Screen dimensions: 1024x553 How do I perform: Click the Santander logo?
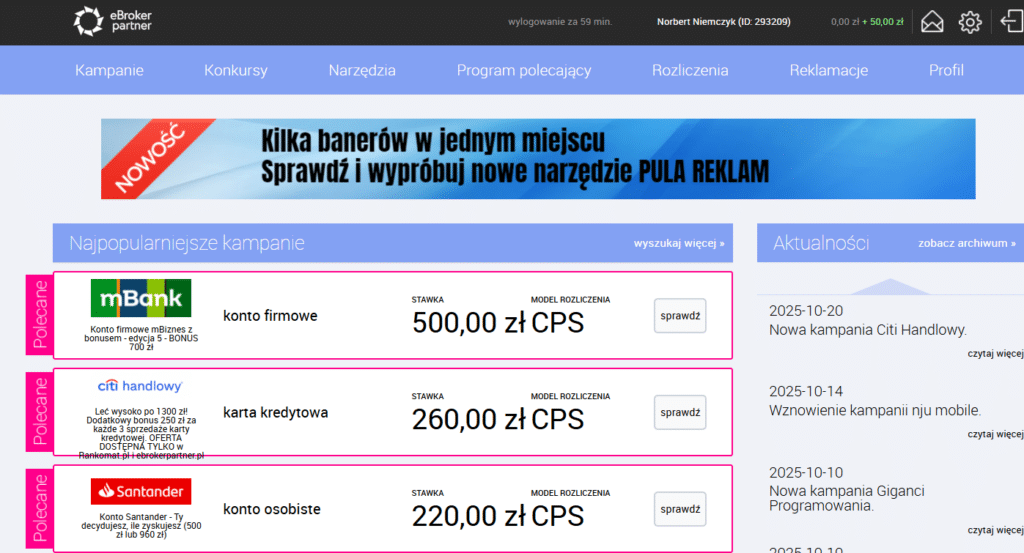141,492
